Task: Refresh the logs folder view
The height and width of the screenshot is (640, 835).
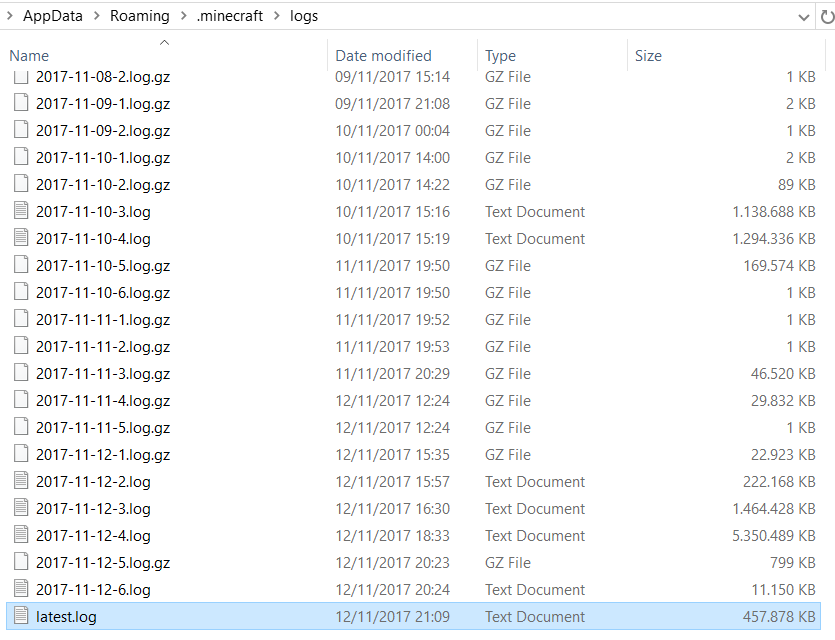Action: (827, 17)
